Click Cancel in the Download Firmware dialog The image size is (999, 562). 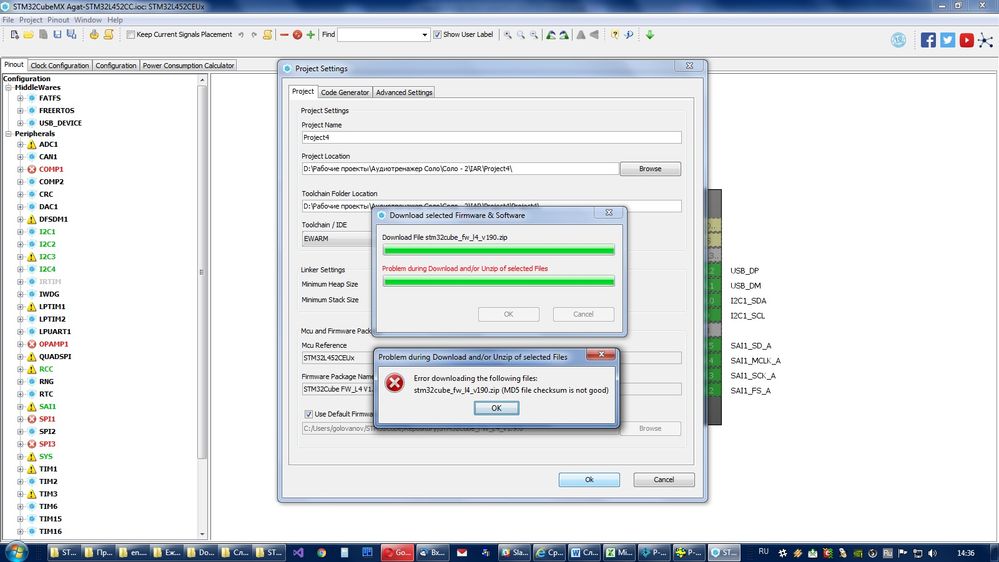click(583, 314)
